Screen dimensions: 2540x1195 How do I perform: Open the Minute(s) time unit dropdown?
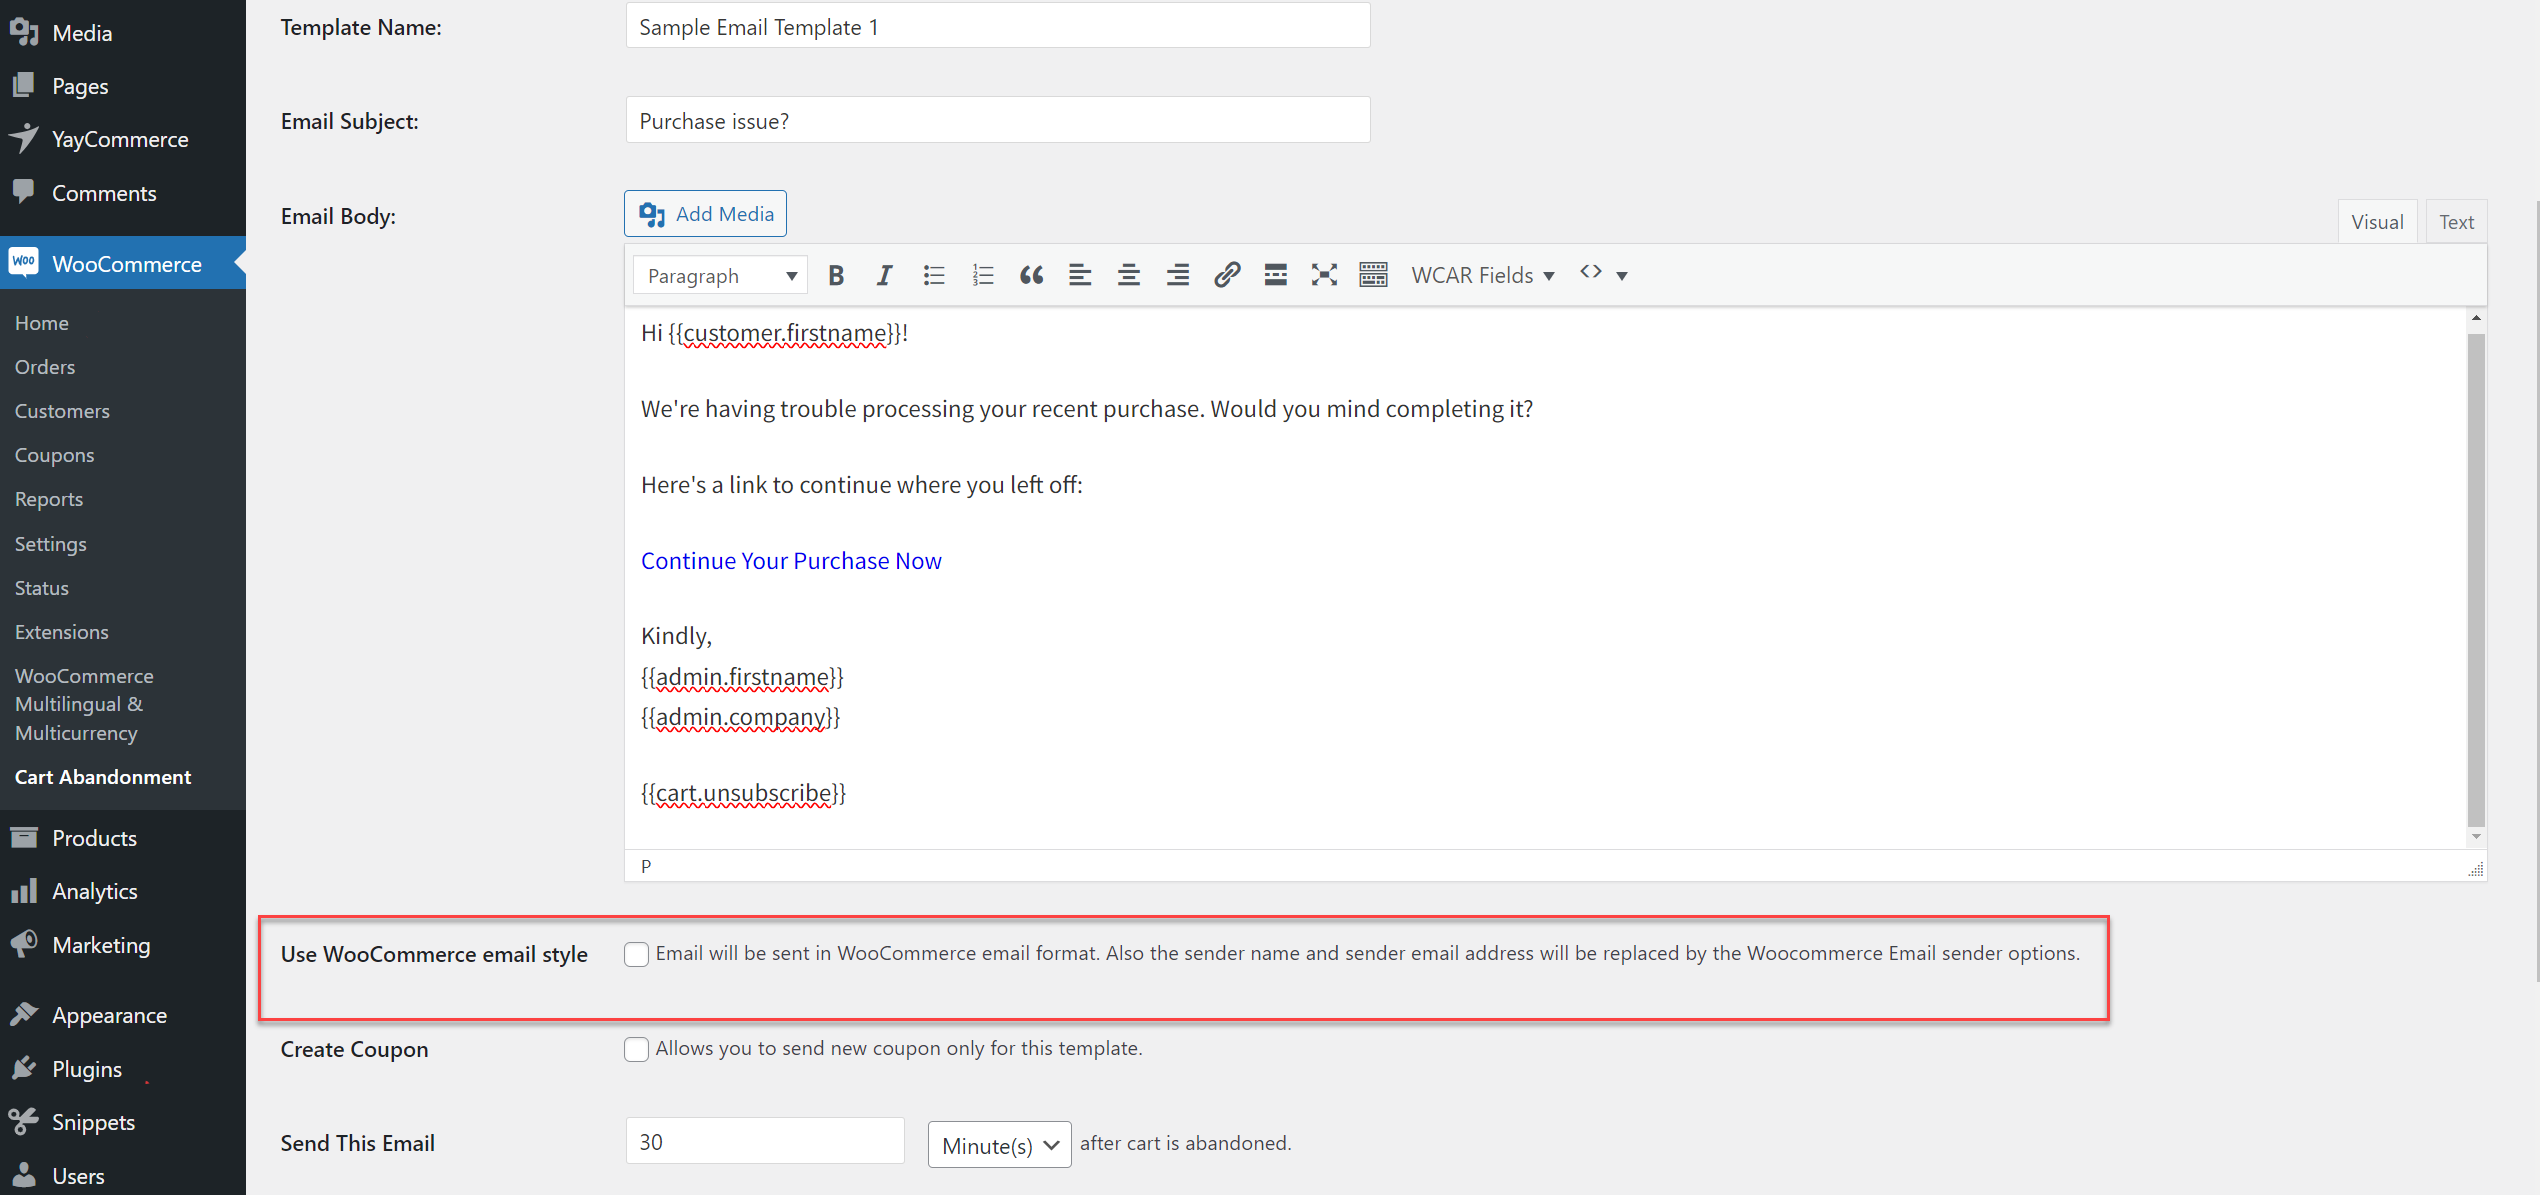point(999,1144)
